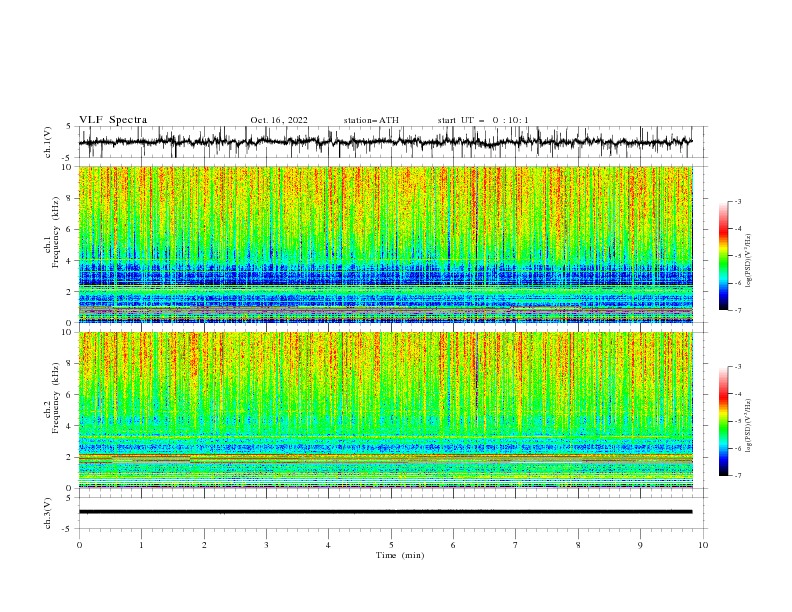Click inside the ch.1 spectrogram panel

tap(385, 244)
